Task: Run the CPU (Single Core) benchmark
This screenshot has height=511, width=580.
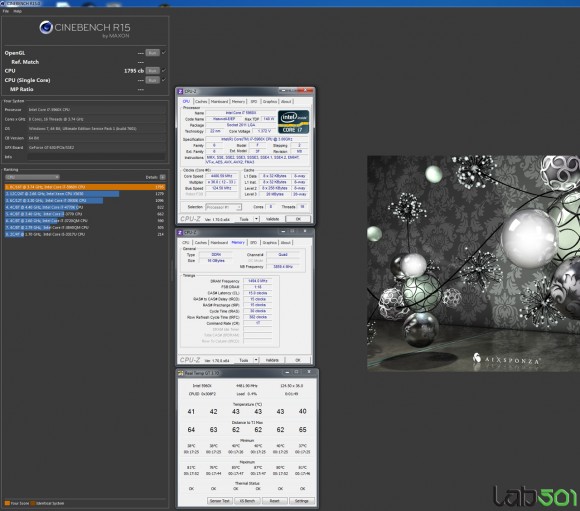Action: pyautogui.click(x=152, y=80)
